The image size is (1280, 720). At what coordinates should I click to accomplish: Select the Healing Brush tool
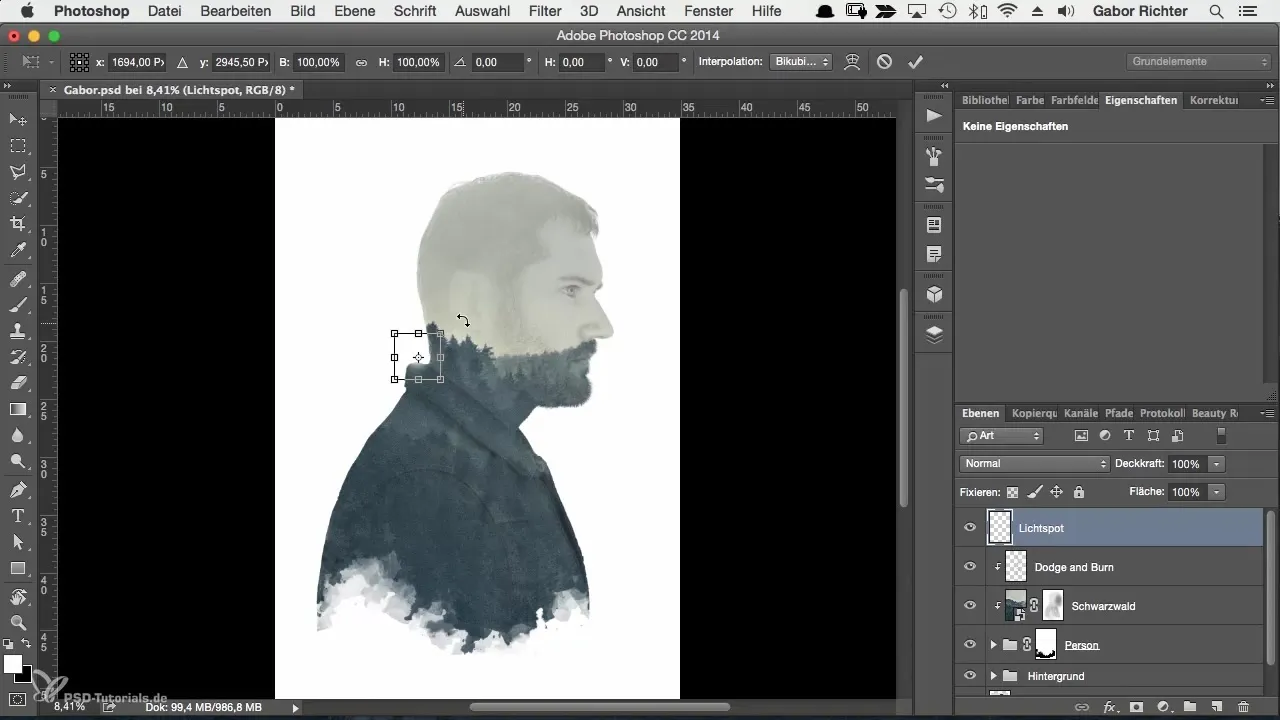[18, 279]
